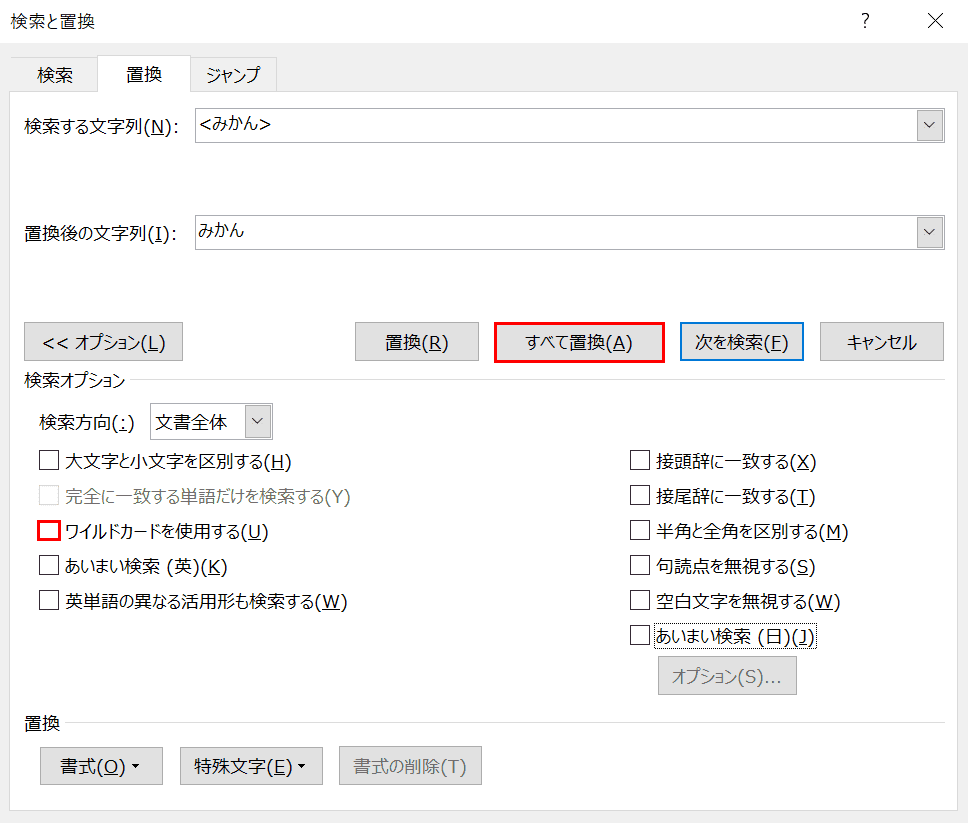The height and width of the screenshot is (823, 968).
Task: Enable ワイルドカードを使用する checkbox
Action: pos(49,530)
